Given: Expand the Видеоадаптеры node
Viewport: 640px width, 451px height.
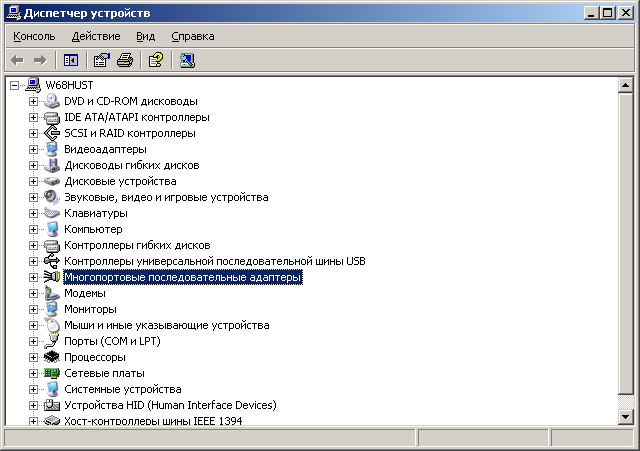Looking at the screenshot, I should 33,149.
